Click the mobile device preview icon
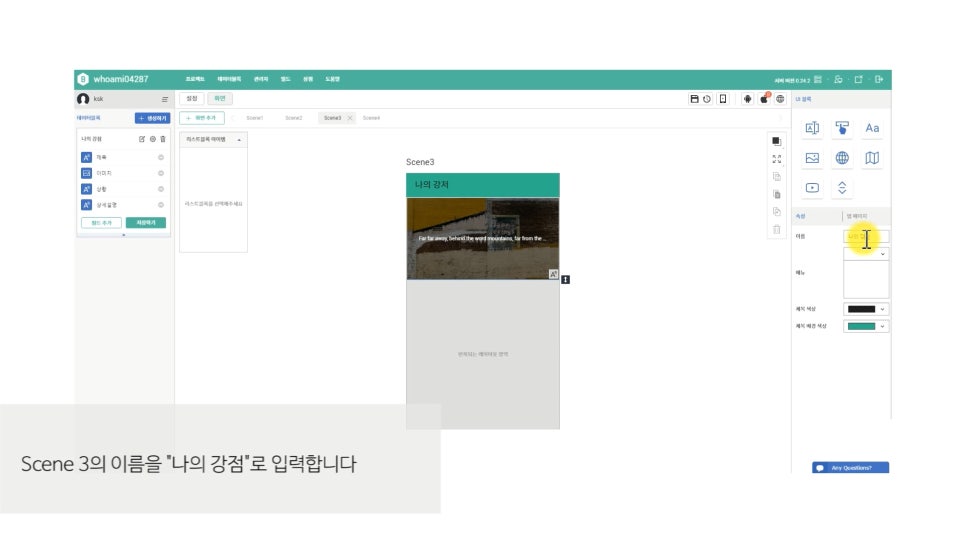Screen dimensions: 966x543 coord(723,99)
